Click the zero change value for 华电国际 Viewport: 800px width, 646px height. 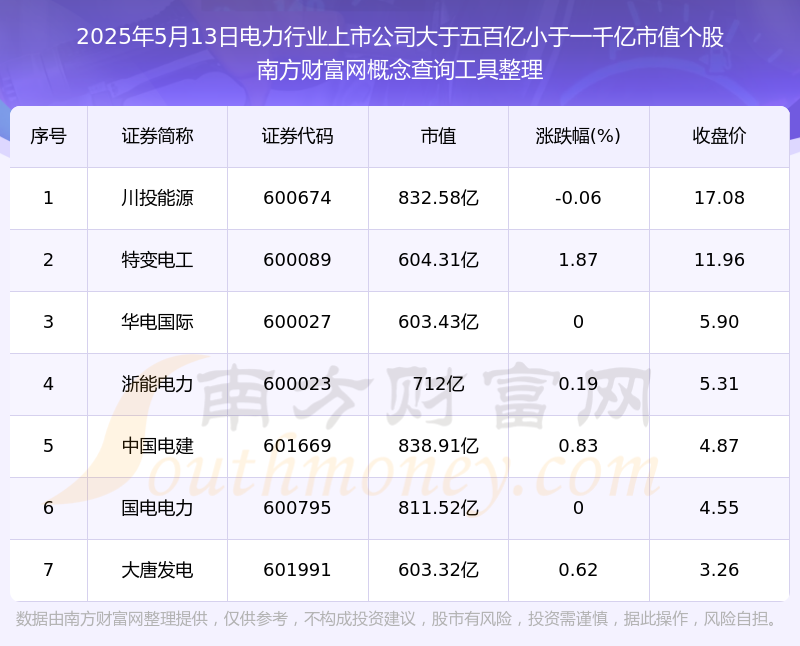click(x=578, y=322)
